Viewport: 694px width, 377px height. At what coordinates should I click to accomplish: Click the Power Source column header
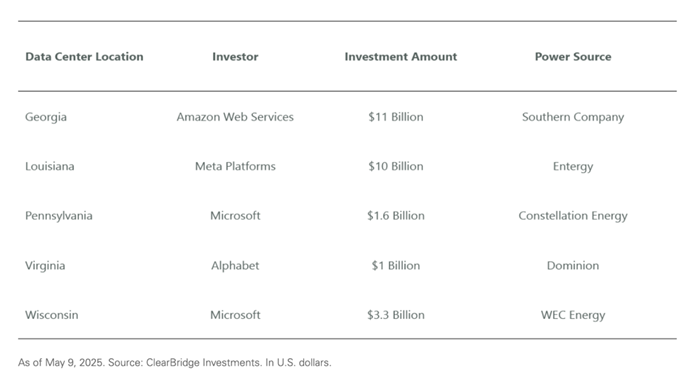tap(573, 57)
